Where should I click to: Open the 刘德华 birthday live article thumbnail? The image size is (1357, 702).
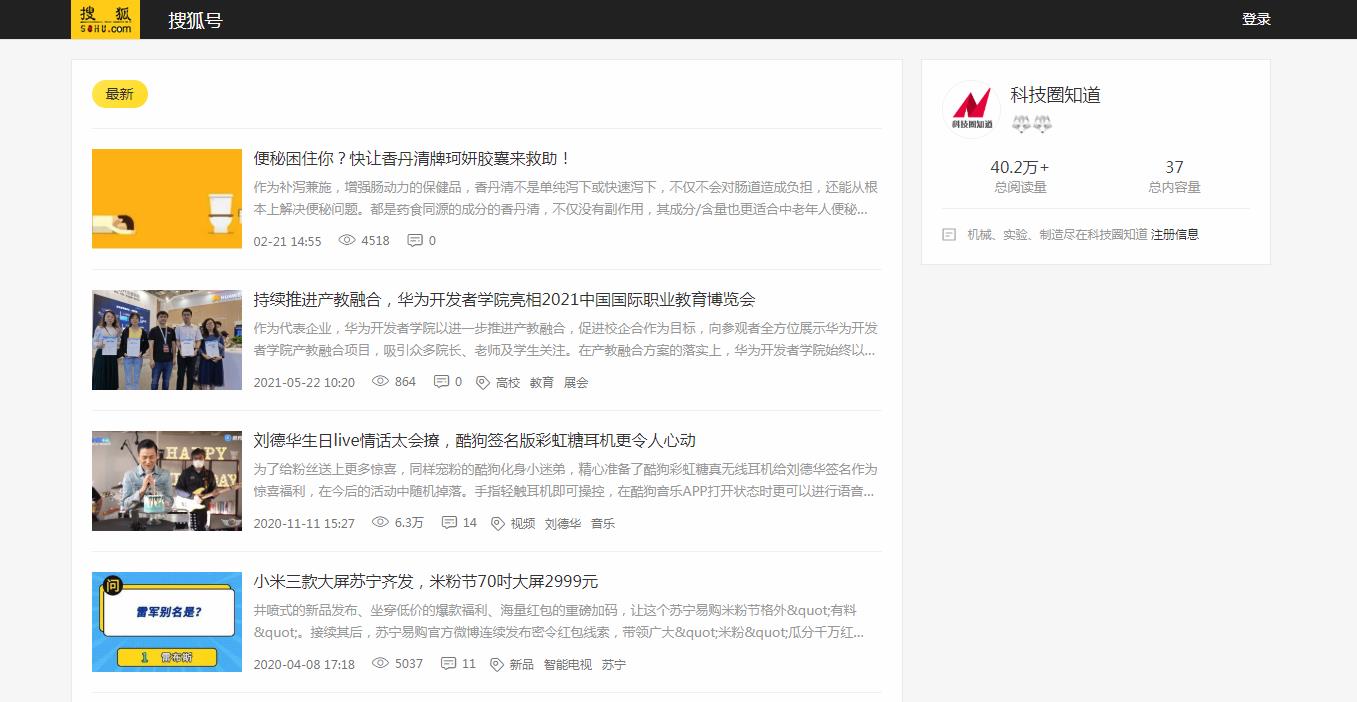click(x=167, y=481)
